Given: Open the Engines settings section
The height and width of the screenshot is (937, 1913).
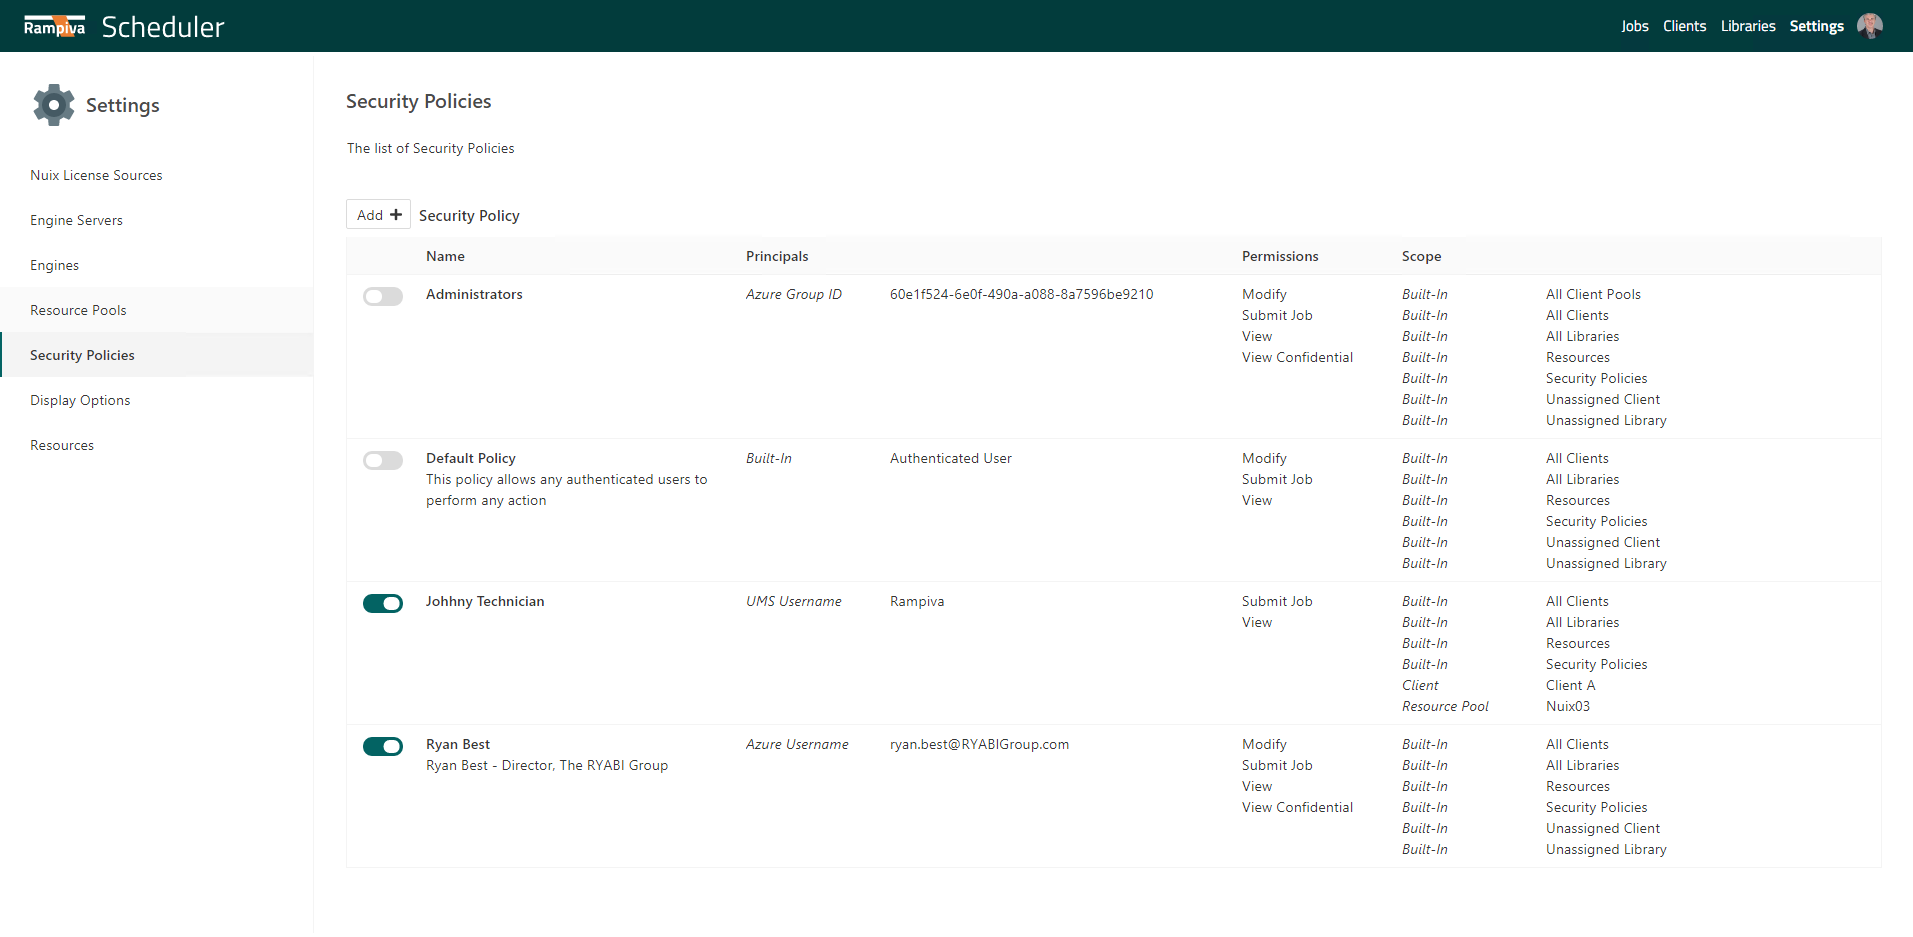Looking at the screenshot, I should pos(54,265).
